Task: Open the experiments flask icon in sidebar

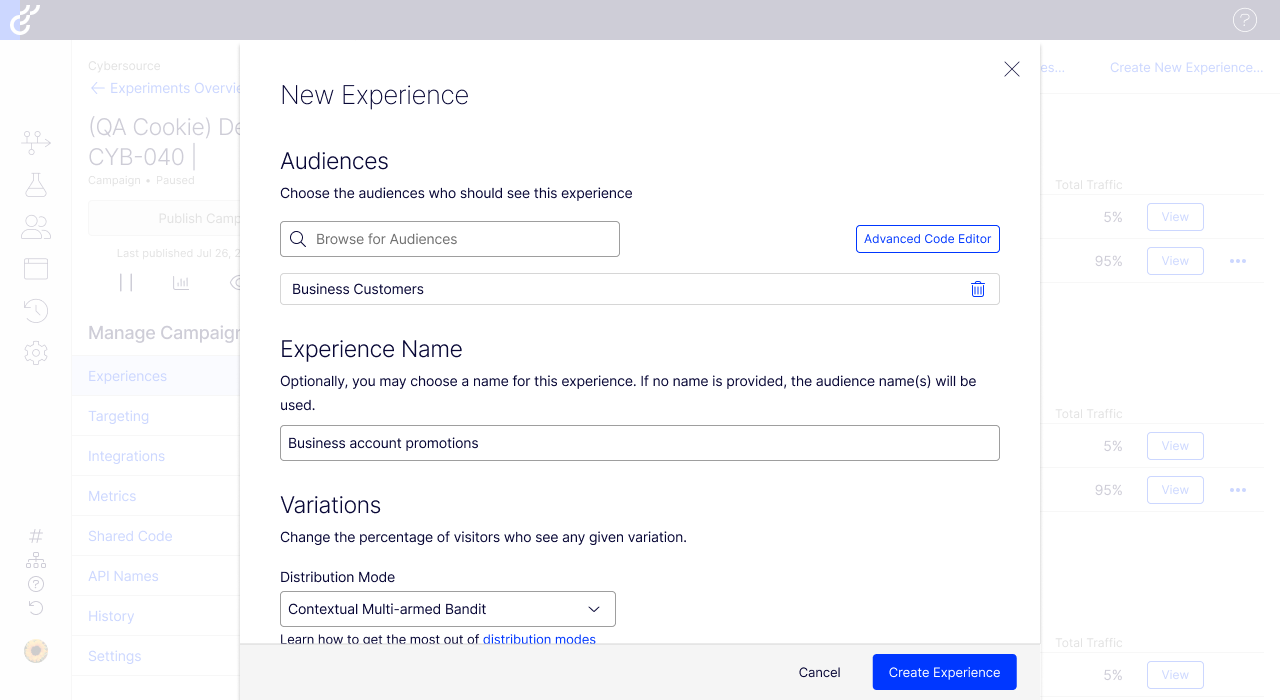Action: 36,185
